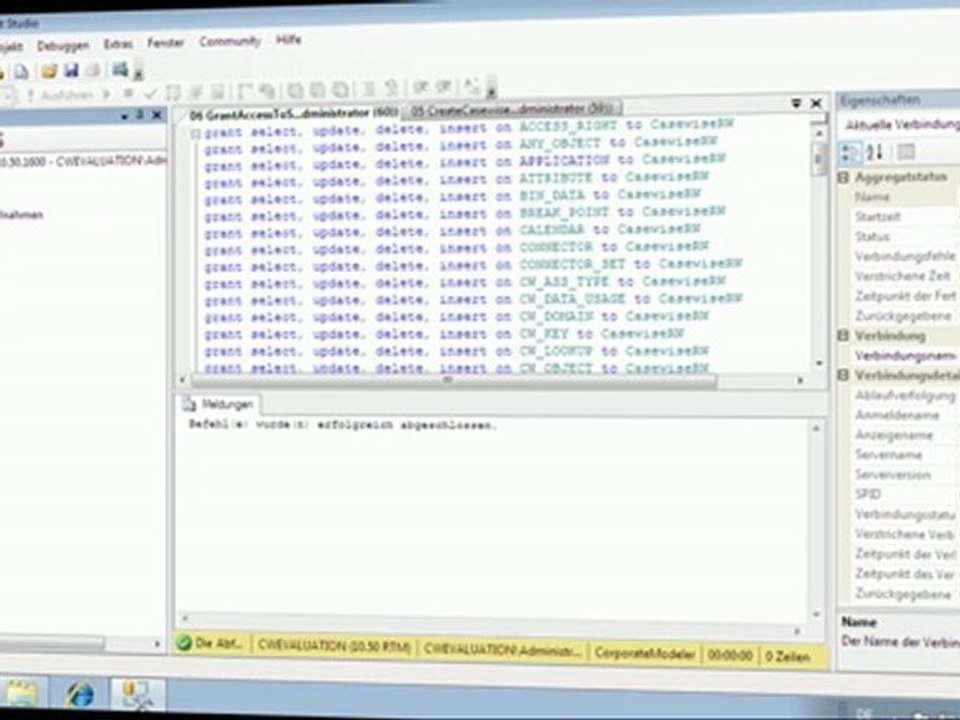The width and height of the screenshot is (960, 720).
Task: Open the Extras menu
Action: [x=118, y=44]
